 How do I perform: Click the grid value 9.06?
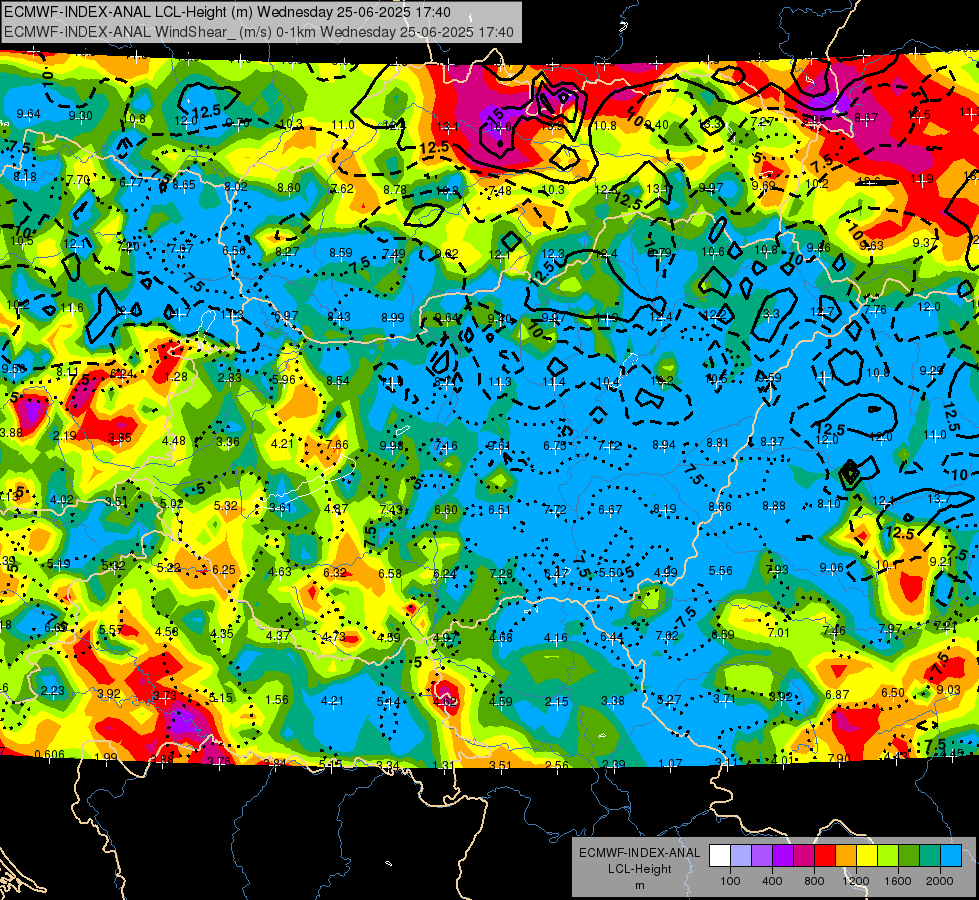(x=831, y=567)
